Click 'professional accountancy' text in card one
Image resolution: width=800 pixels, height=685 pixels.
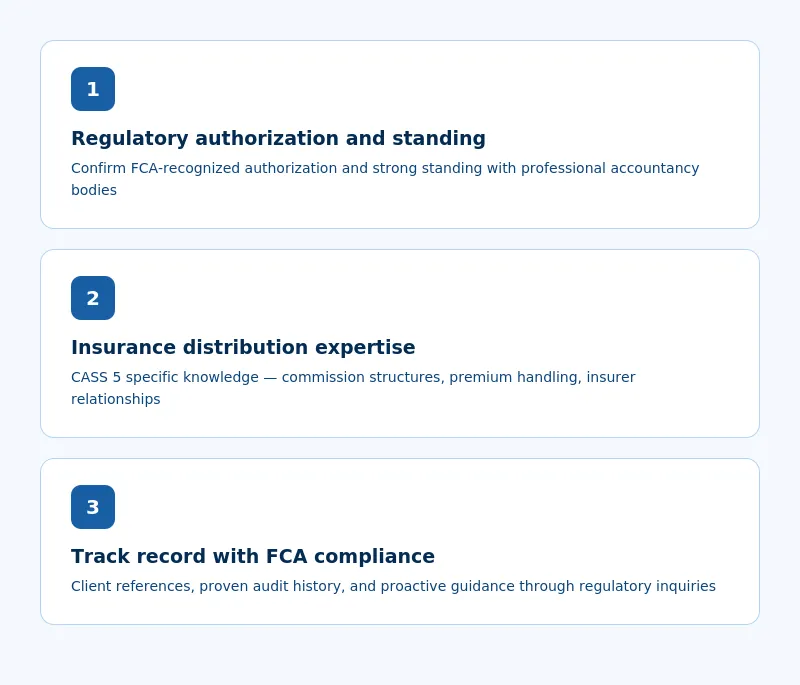point(610,168)
